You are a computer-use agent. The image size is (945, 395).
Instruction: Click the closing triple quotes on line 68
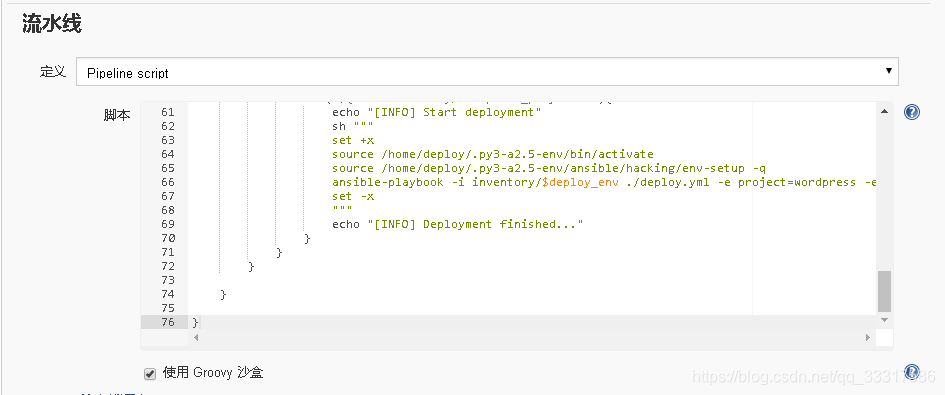click(342, 210)
